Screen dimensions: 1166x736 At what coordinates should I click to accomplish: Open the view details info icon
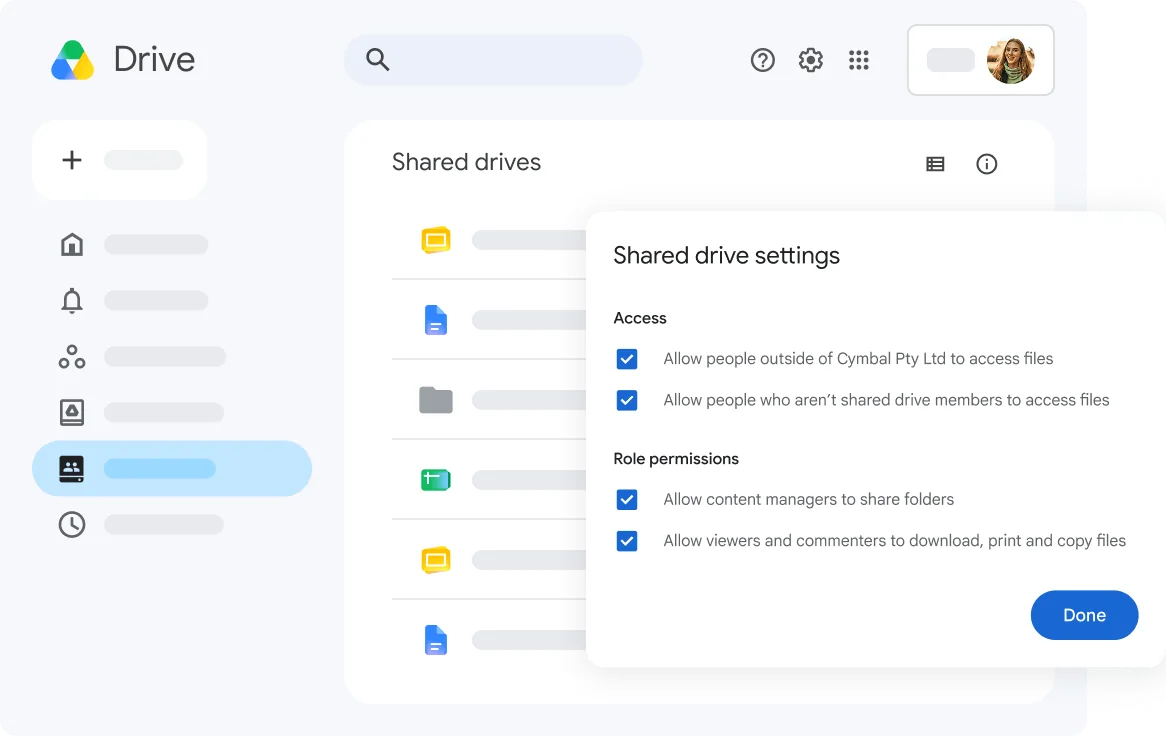pos(986,164)
